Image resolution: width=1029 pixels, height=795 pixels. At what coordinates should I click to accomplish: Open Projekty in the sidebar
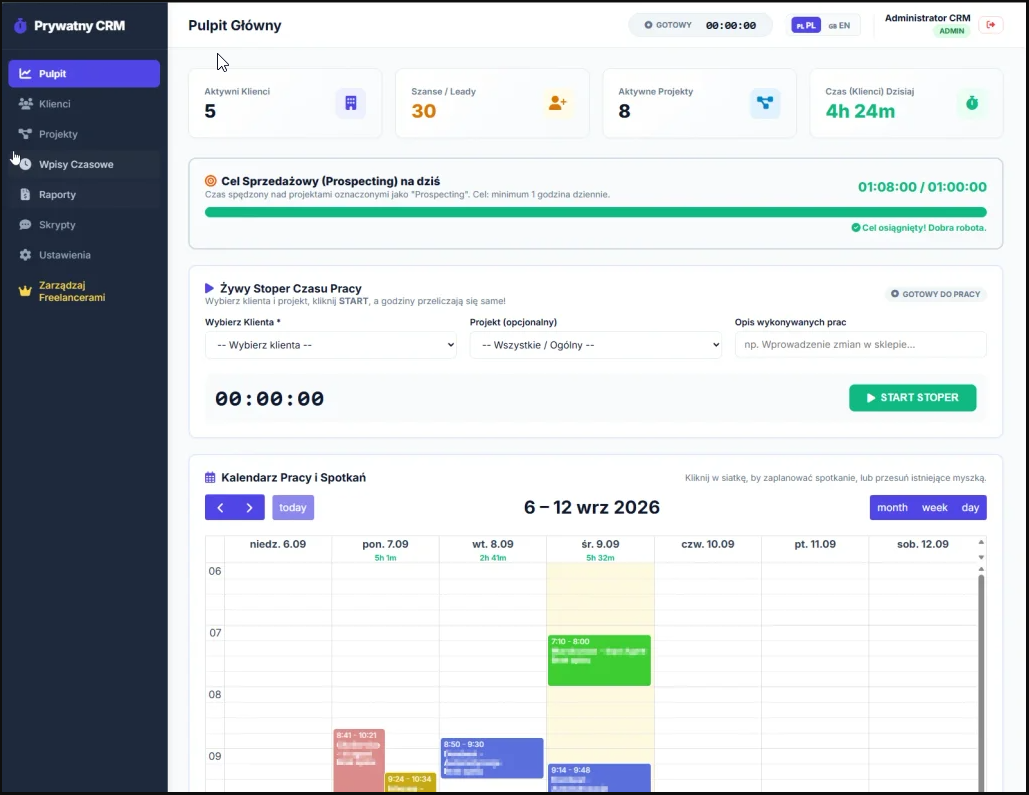[84, 134]
